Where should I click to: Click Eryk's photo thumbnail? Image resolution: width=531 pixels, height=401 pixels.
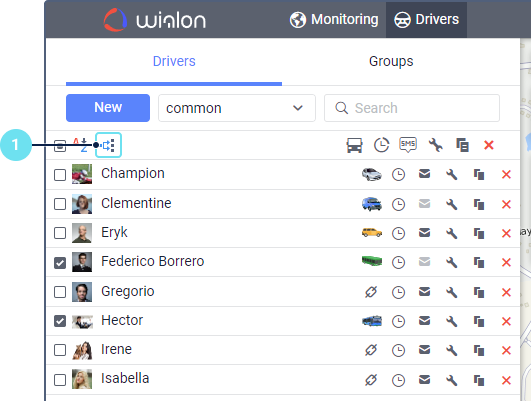(x=82, y=233)
